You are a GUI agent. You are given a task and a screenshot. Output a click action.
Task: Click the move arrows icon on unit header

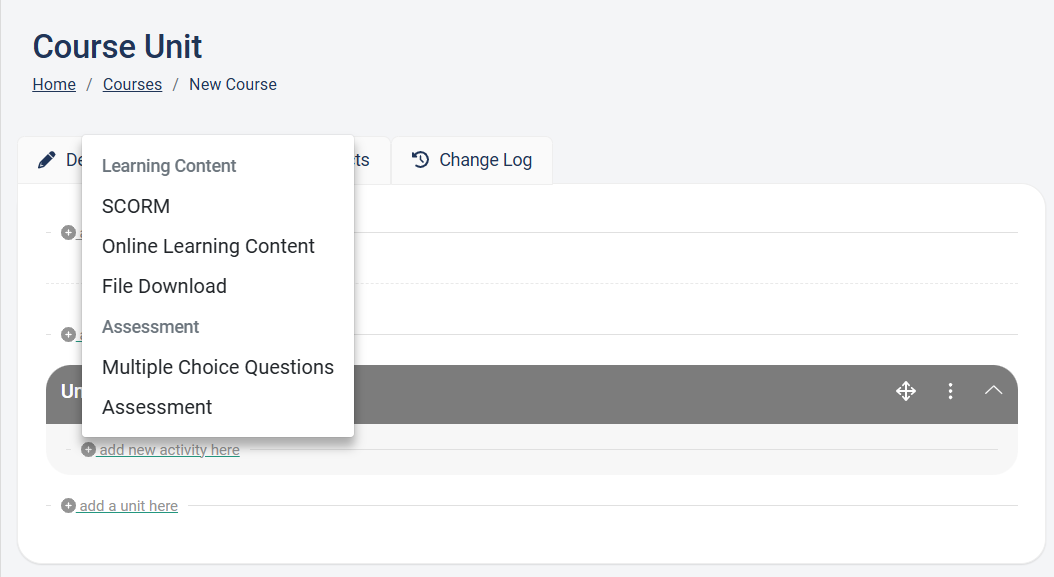[906, 391]
